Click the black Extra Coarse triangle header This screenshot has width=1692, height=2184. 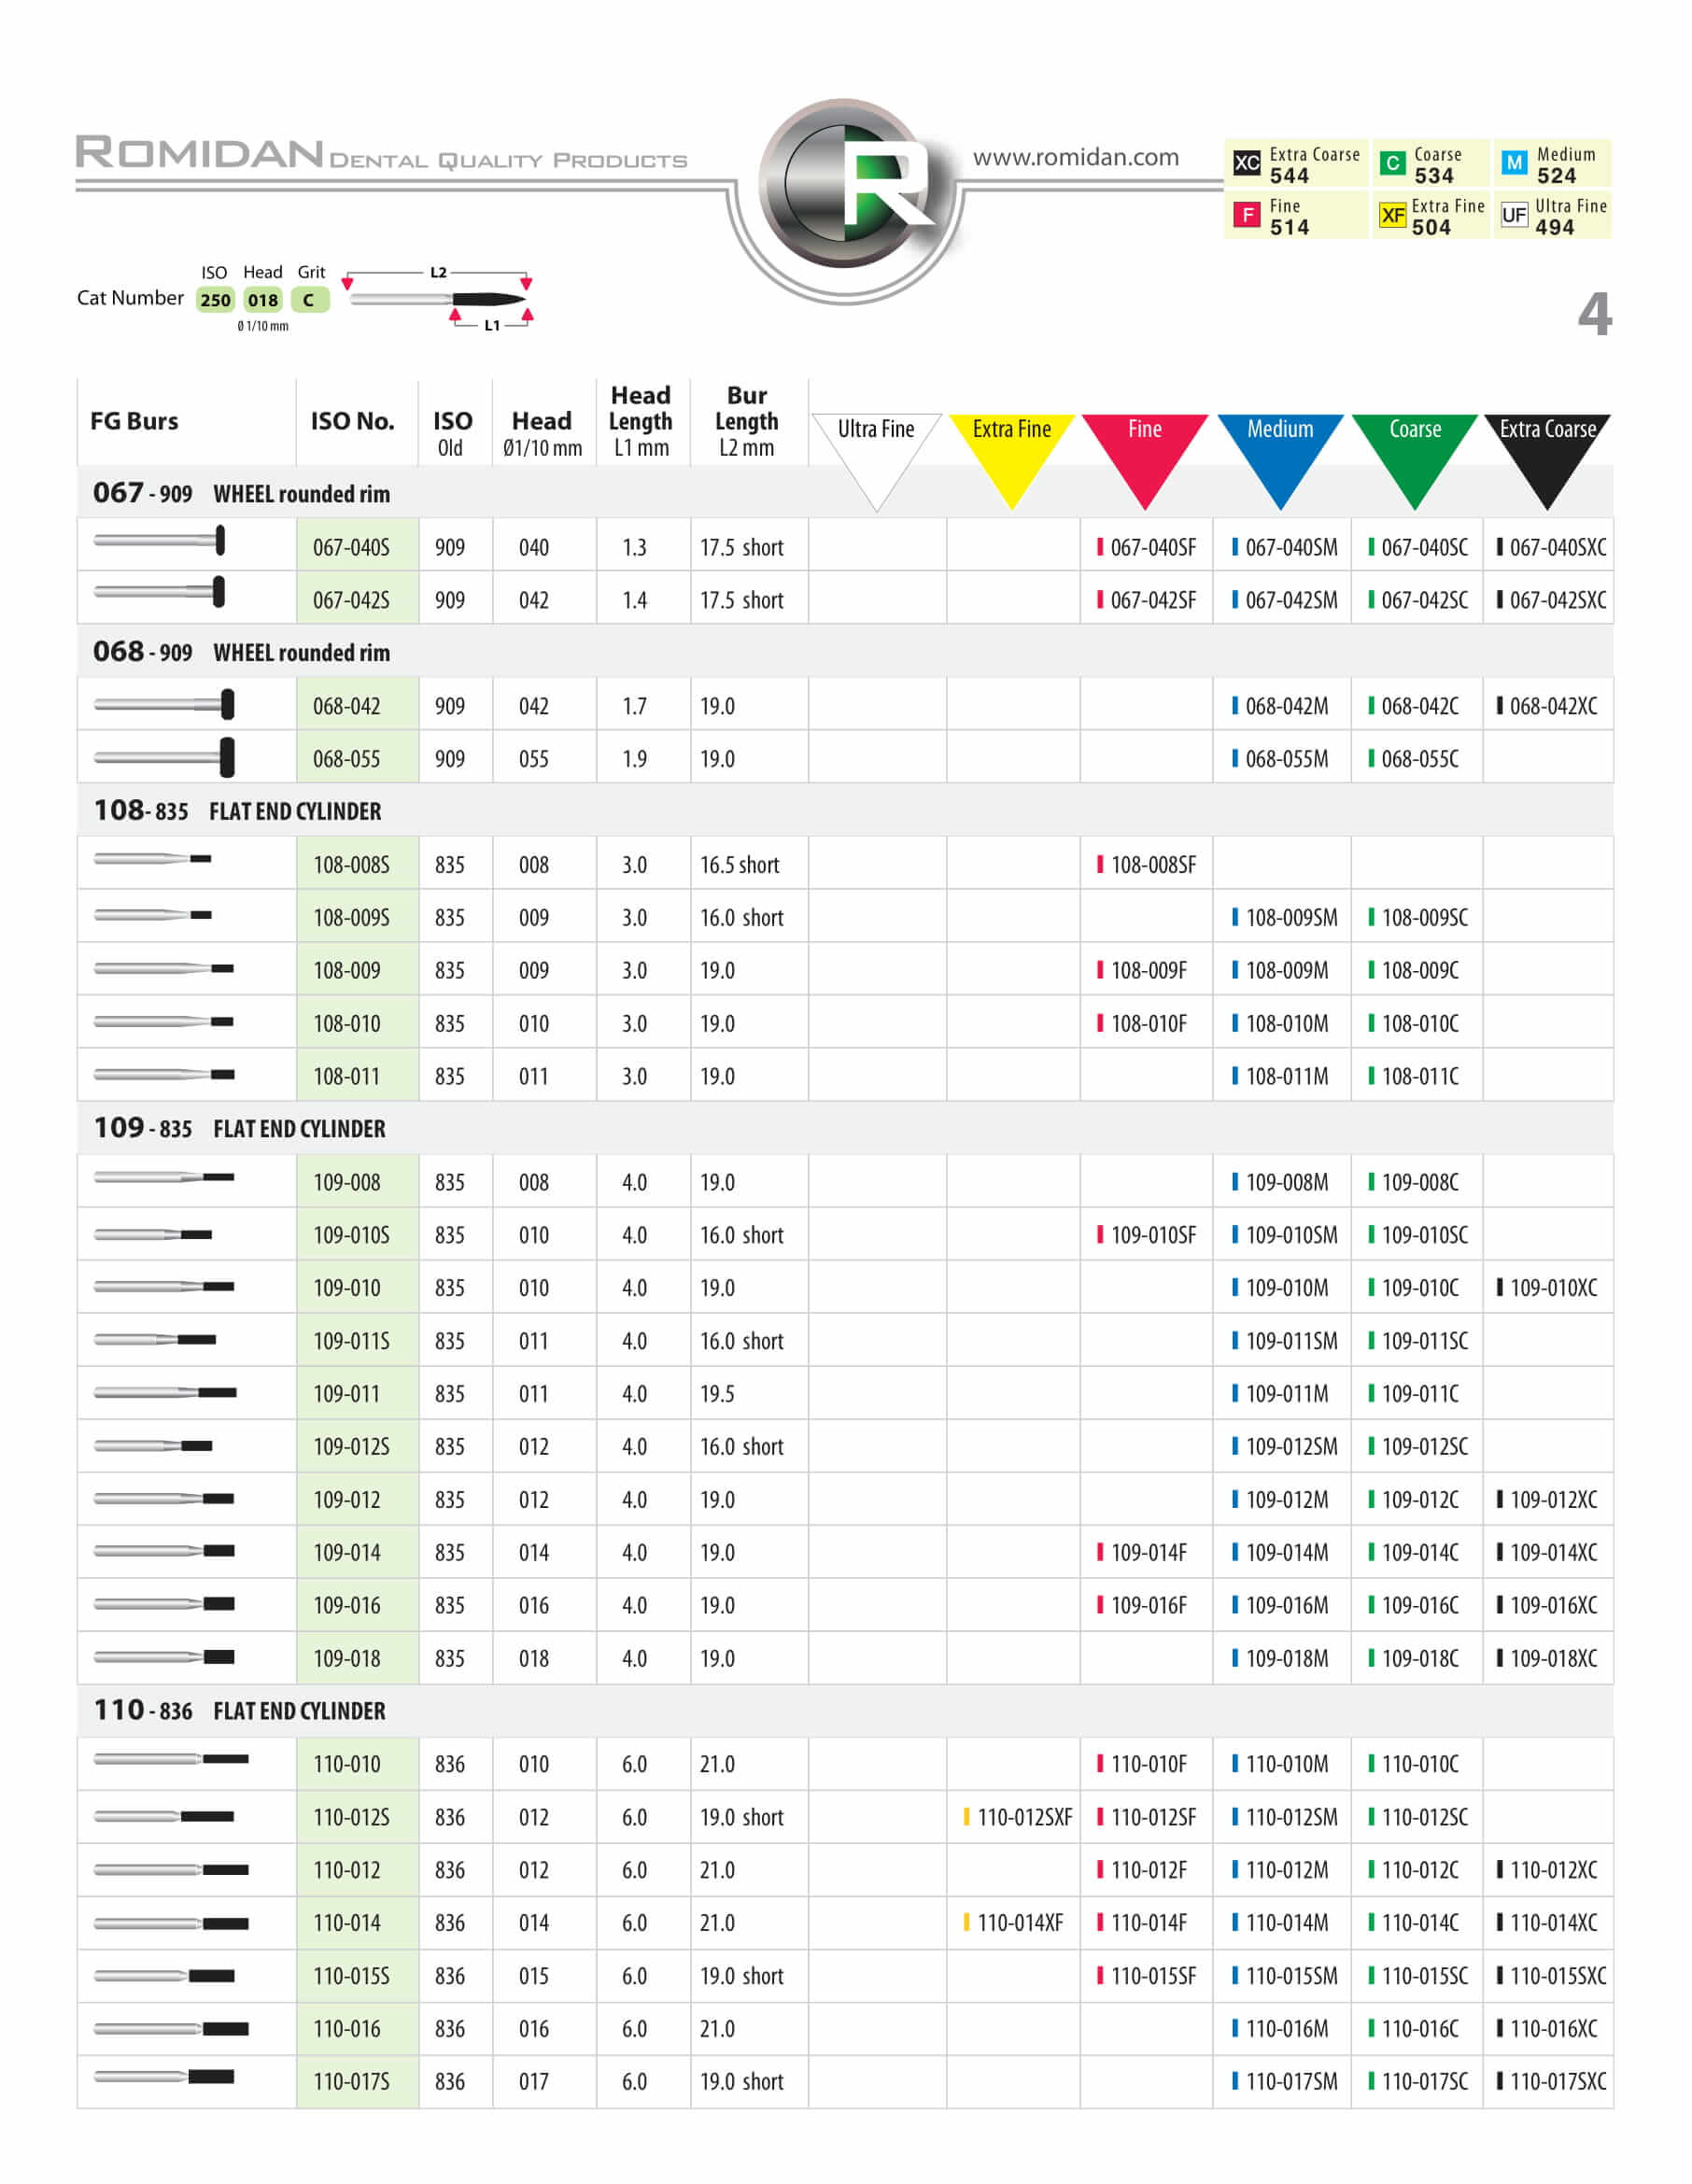point(1547,461)
